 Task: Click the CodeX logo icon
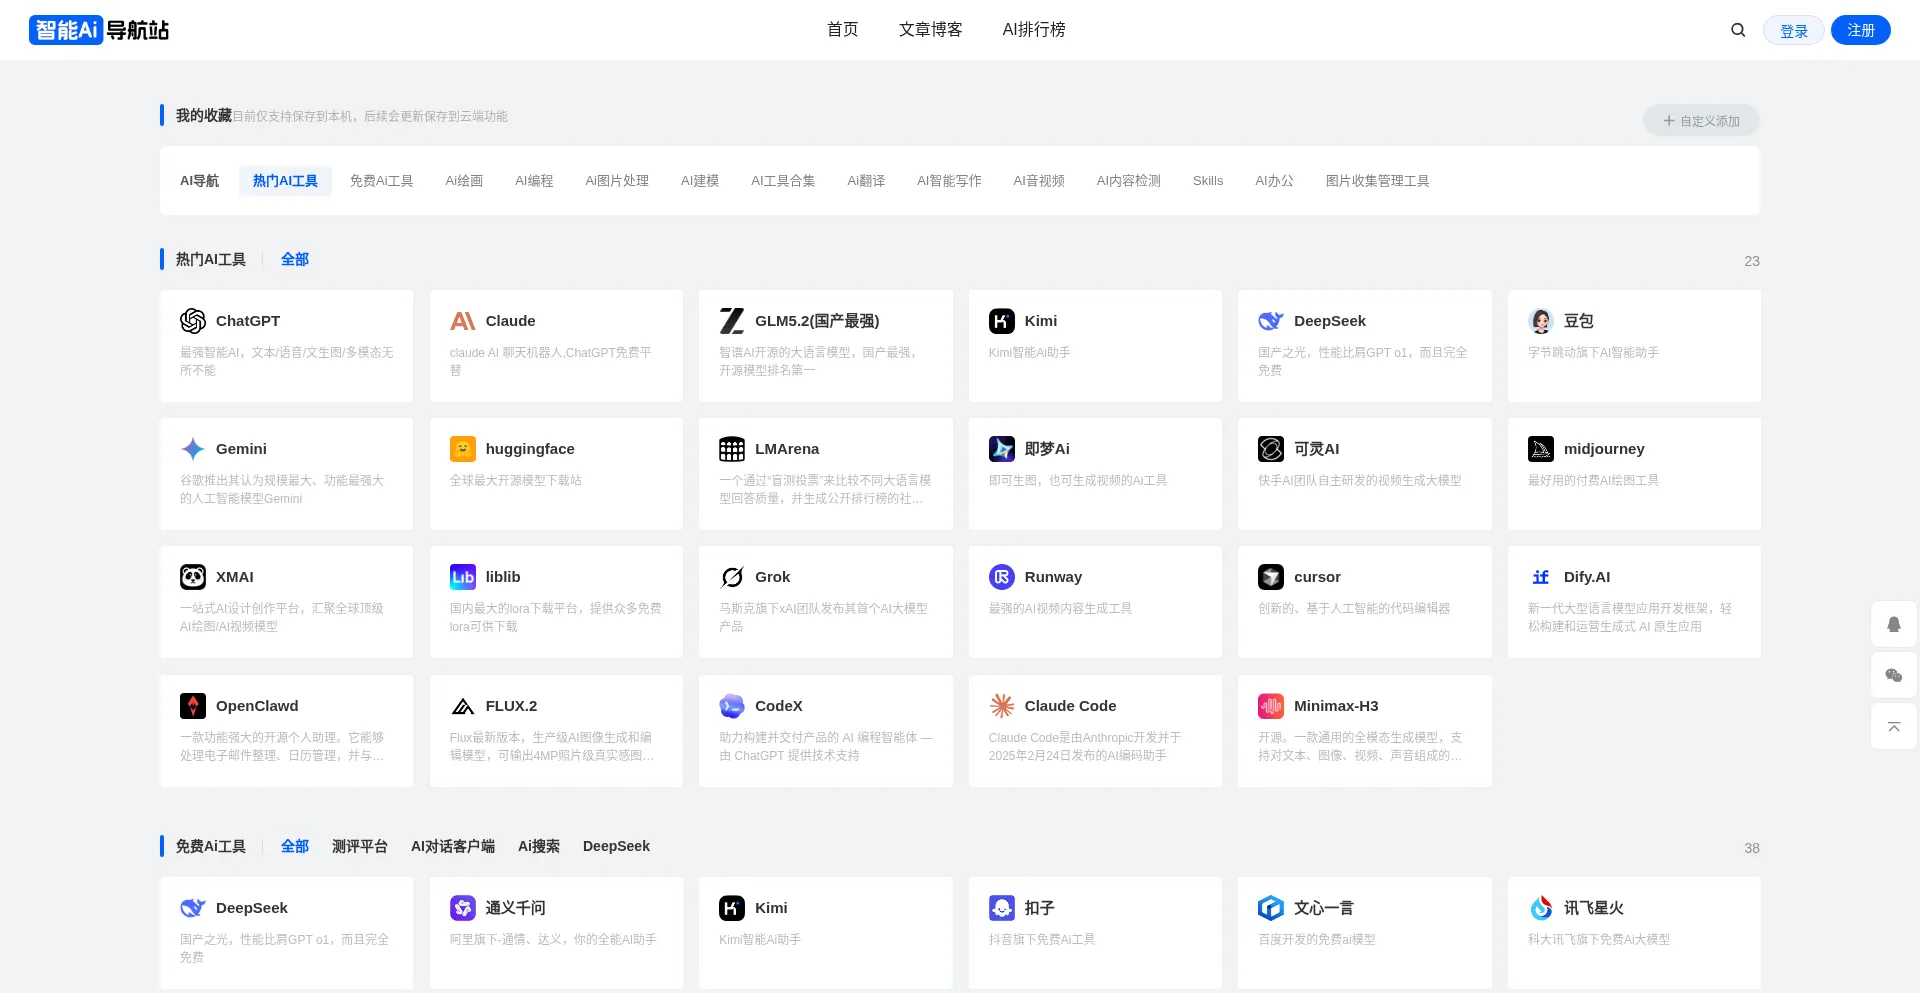click(732, 706)
